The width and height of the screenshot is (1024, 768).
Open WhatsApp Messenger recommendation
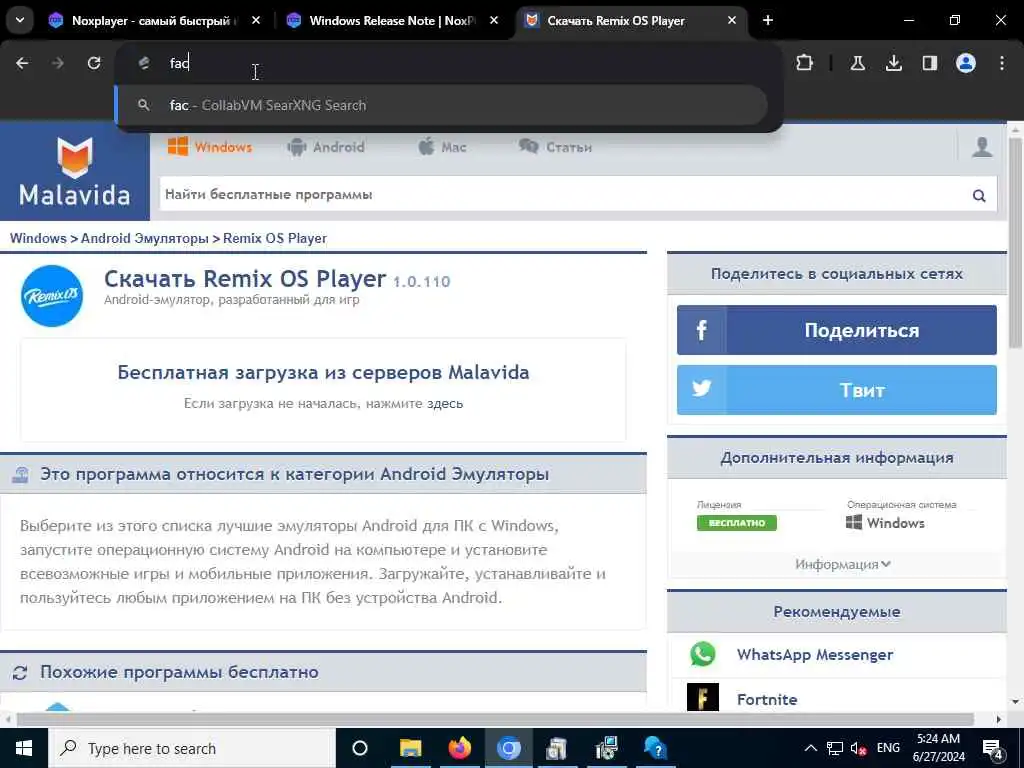point(814,654)
